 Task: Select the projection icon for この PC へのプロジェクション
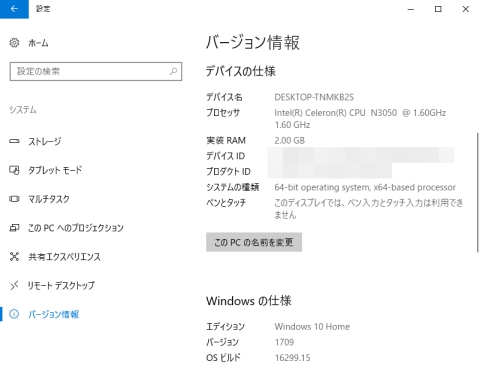pyautogui.click(x=14, y=228)
